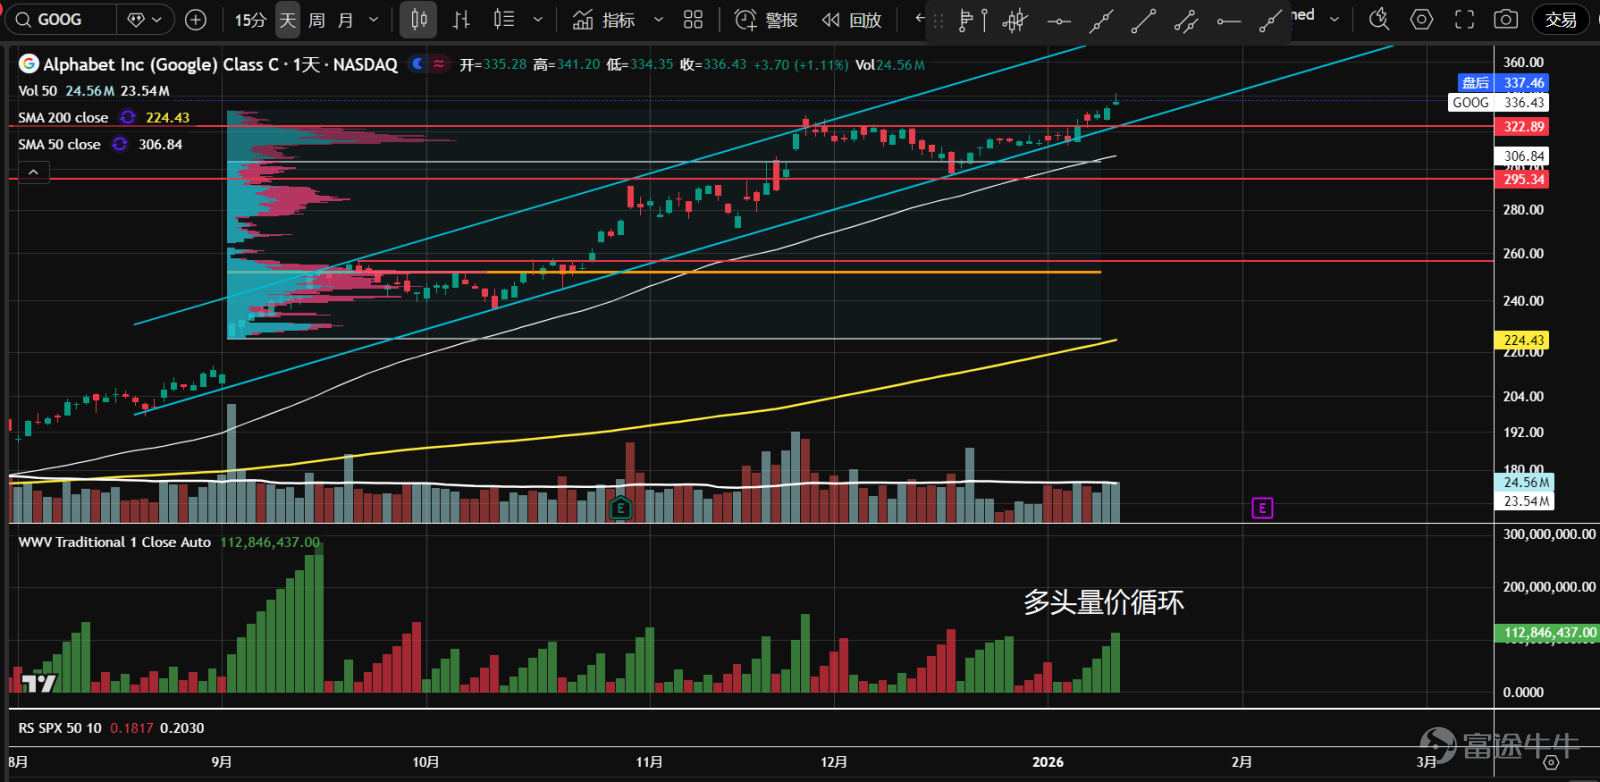The width and height of the screenshot is (1600, 782).
Task: Select the fixed range volume profile tool
Action: pyautogui.click(x=972, y=20)
